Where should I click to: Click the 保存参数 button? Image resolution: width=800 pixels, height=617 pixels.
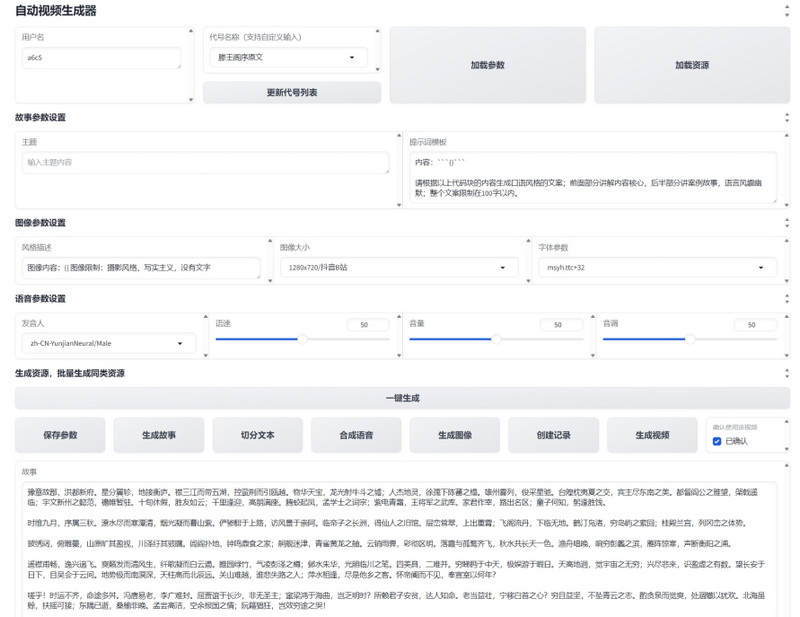point(60,435)
